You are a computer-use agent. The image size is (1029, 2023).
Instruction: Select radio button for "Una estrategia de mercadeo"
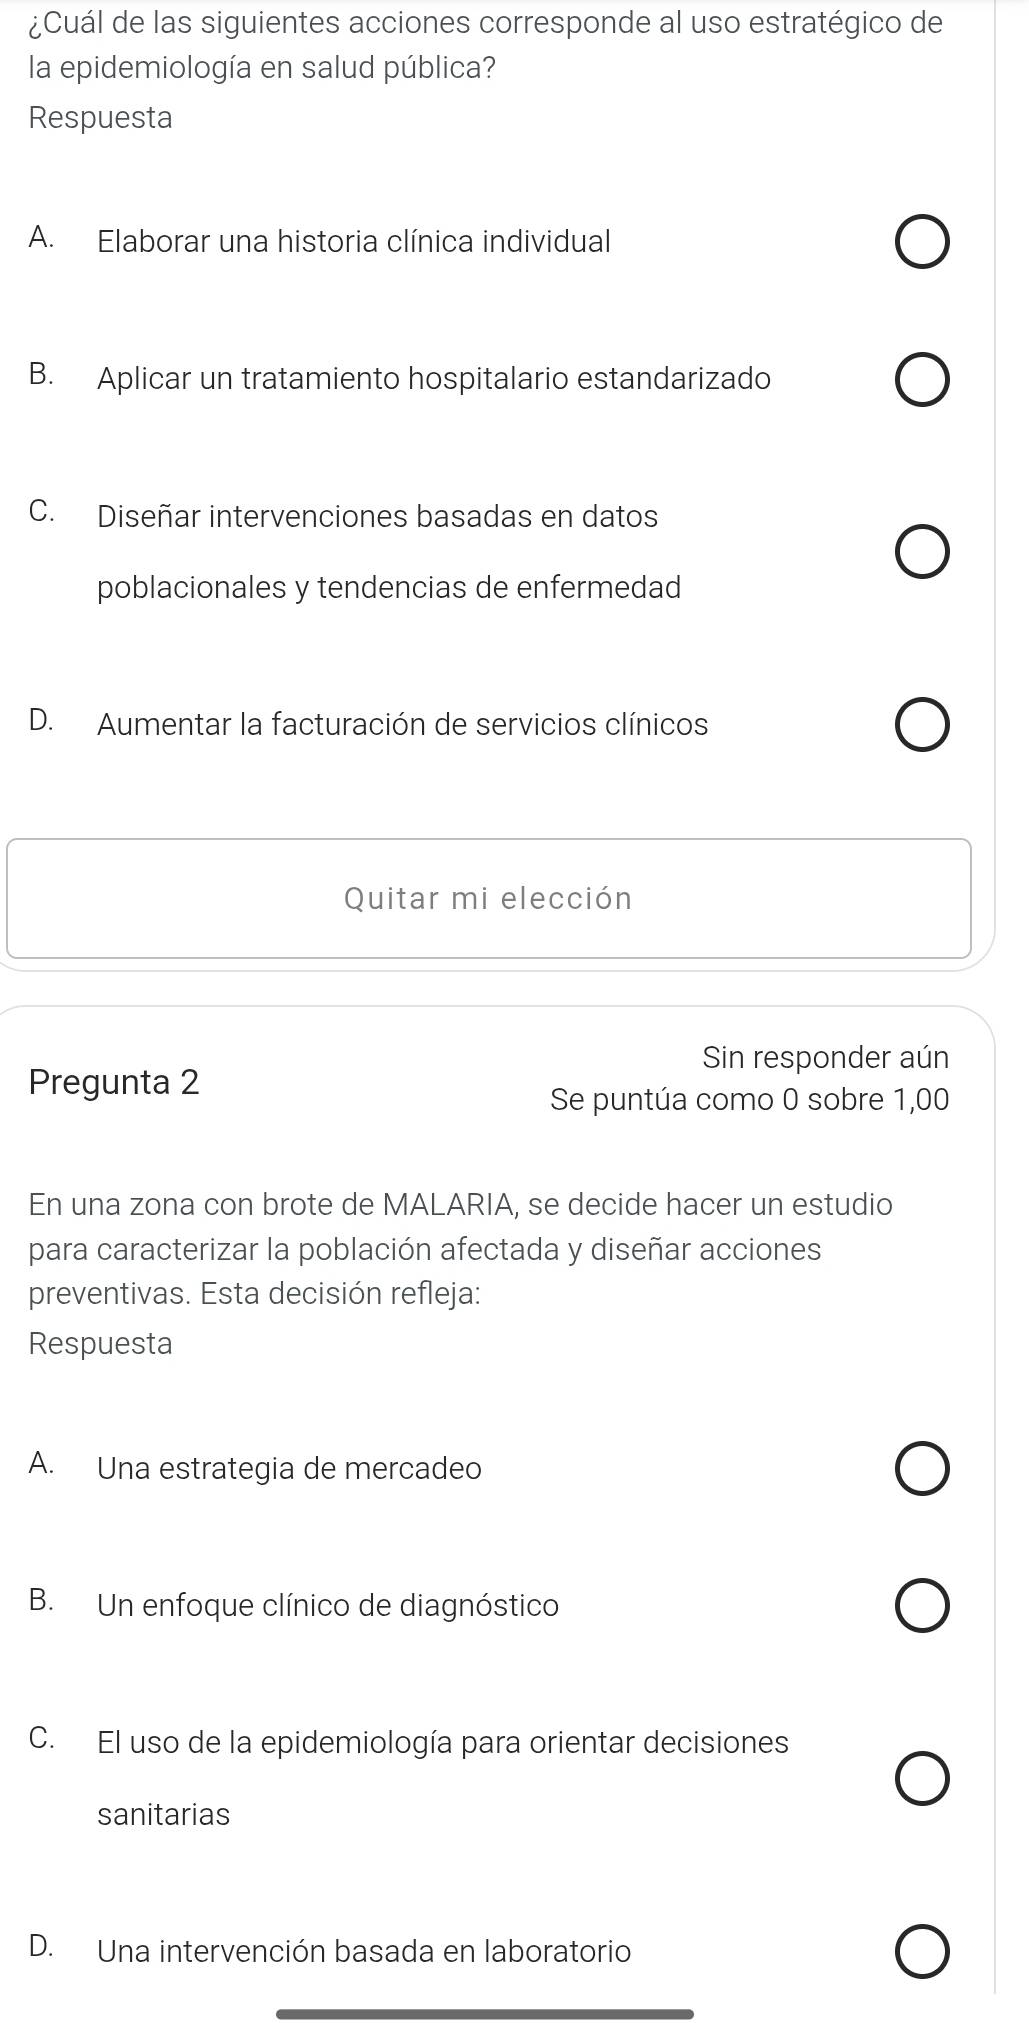tap(922, 1470)
